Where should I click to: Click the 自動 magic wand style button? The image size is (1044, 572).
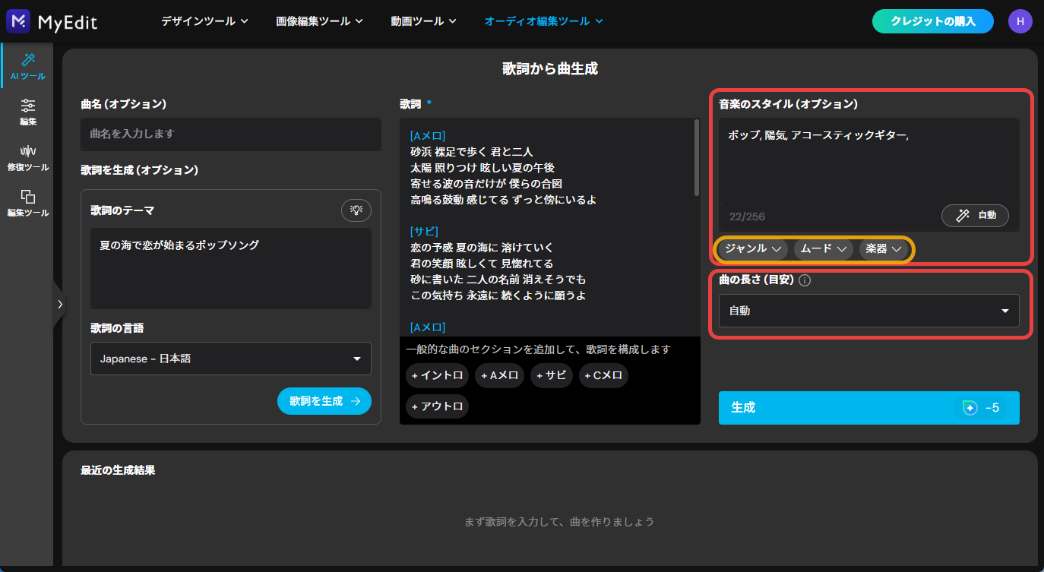975,215
